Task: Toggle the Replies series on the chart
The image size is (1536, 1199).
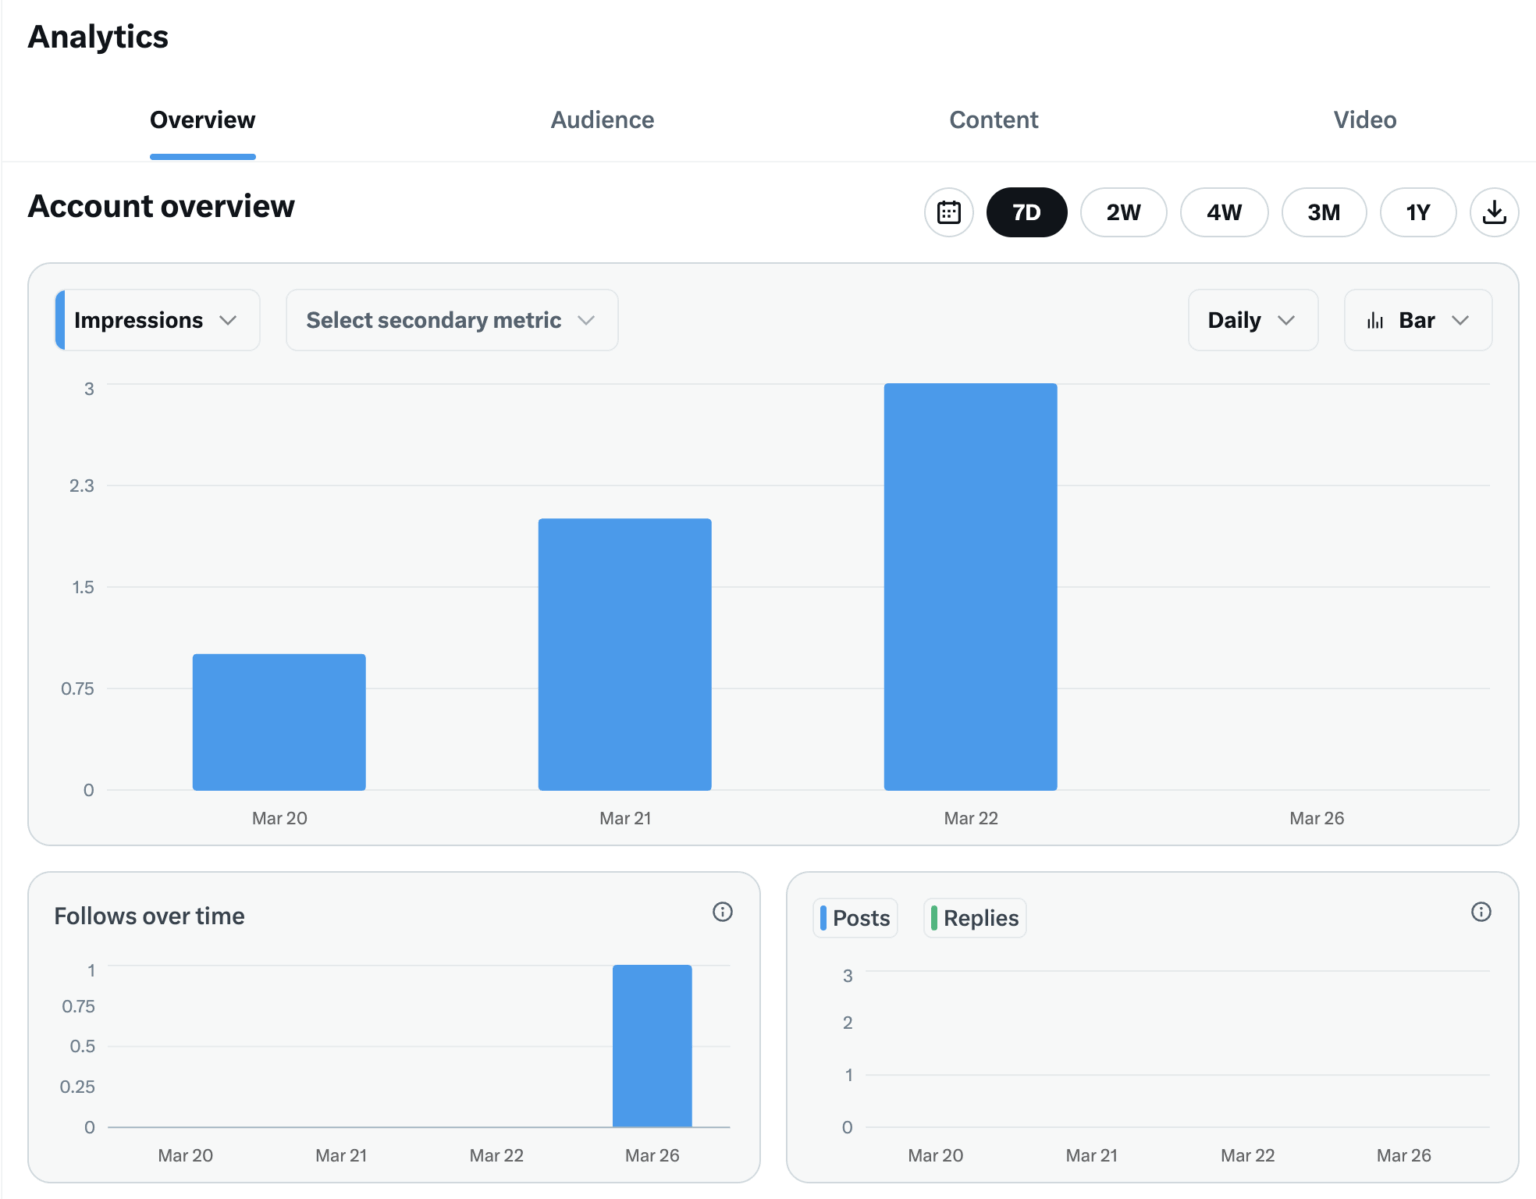Action: tap(974, 917)
